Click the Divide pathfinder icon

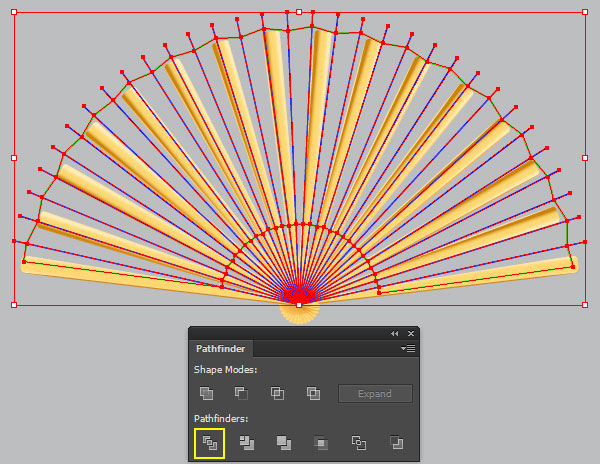[210, 443]
